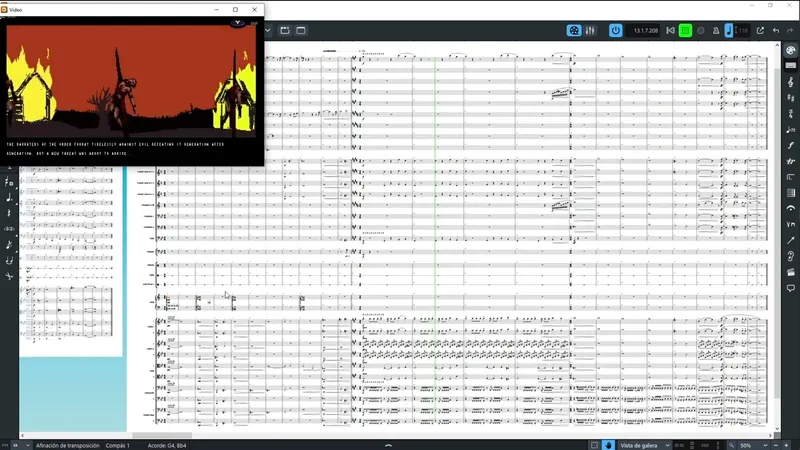Image resolution: width=800 pixels, height=450 pixels.
Task: Open the Clefs panel in right sidebar
Action: (x=790, y=82)
